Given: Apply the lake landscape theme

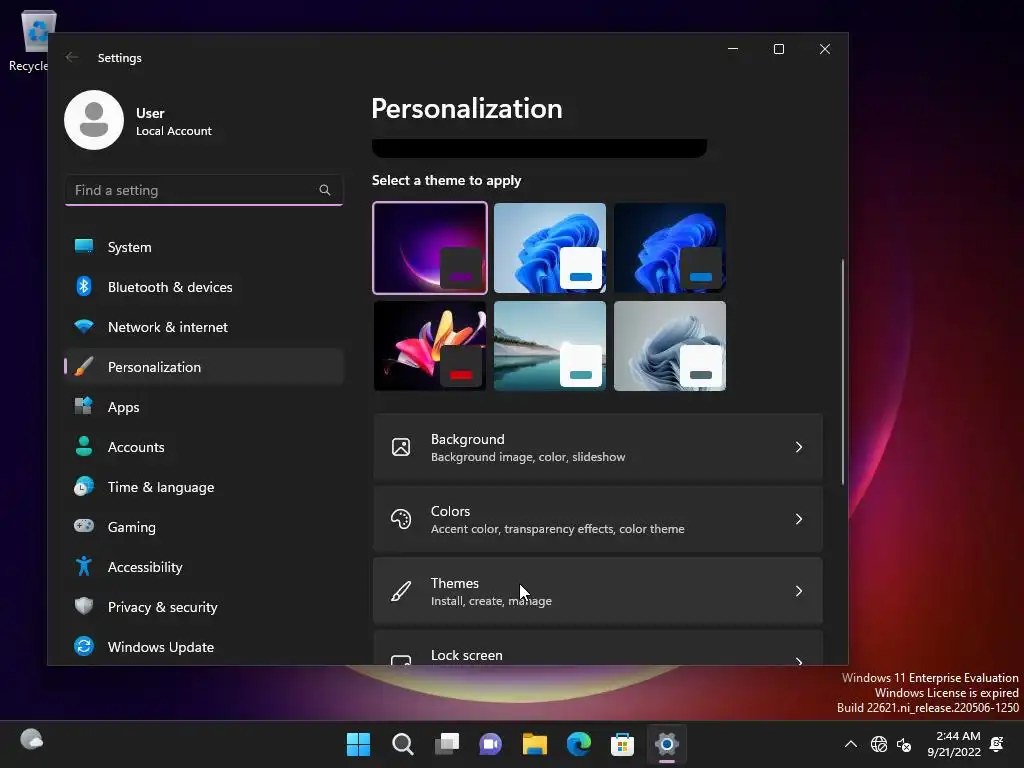Looking at the screenshot, I should [x=550, y=346].
